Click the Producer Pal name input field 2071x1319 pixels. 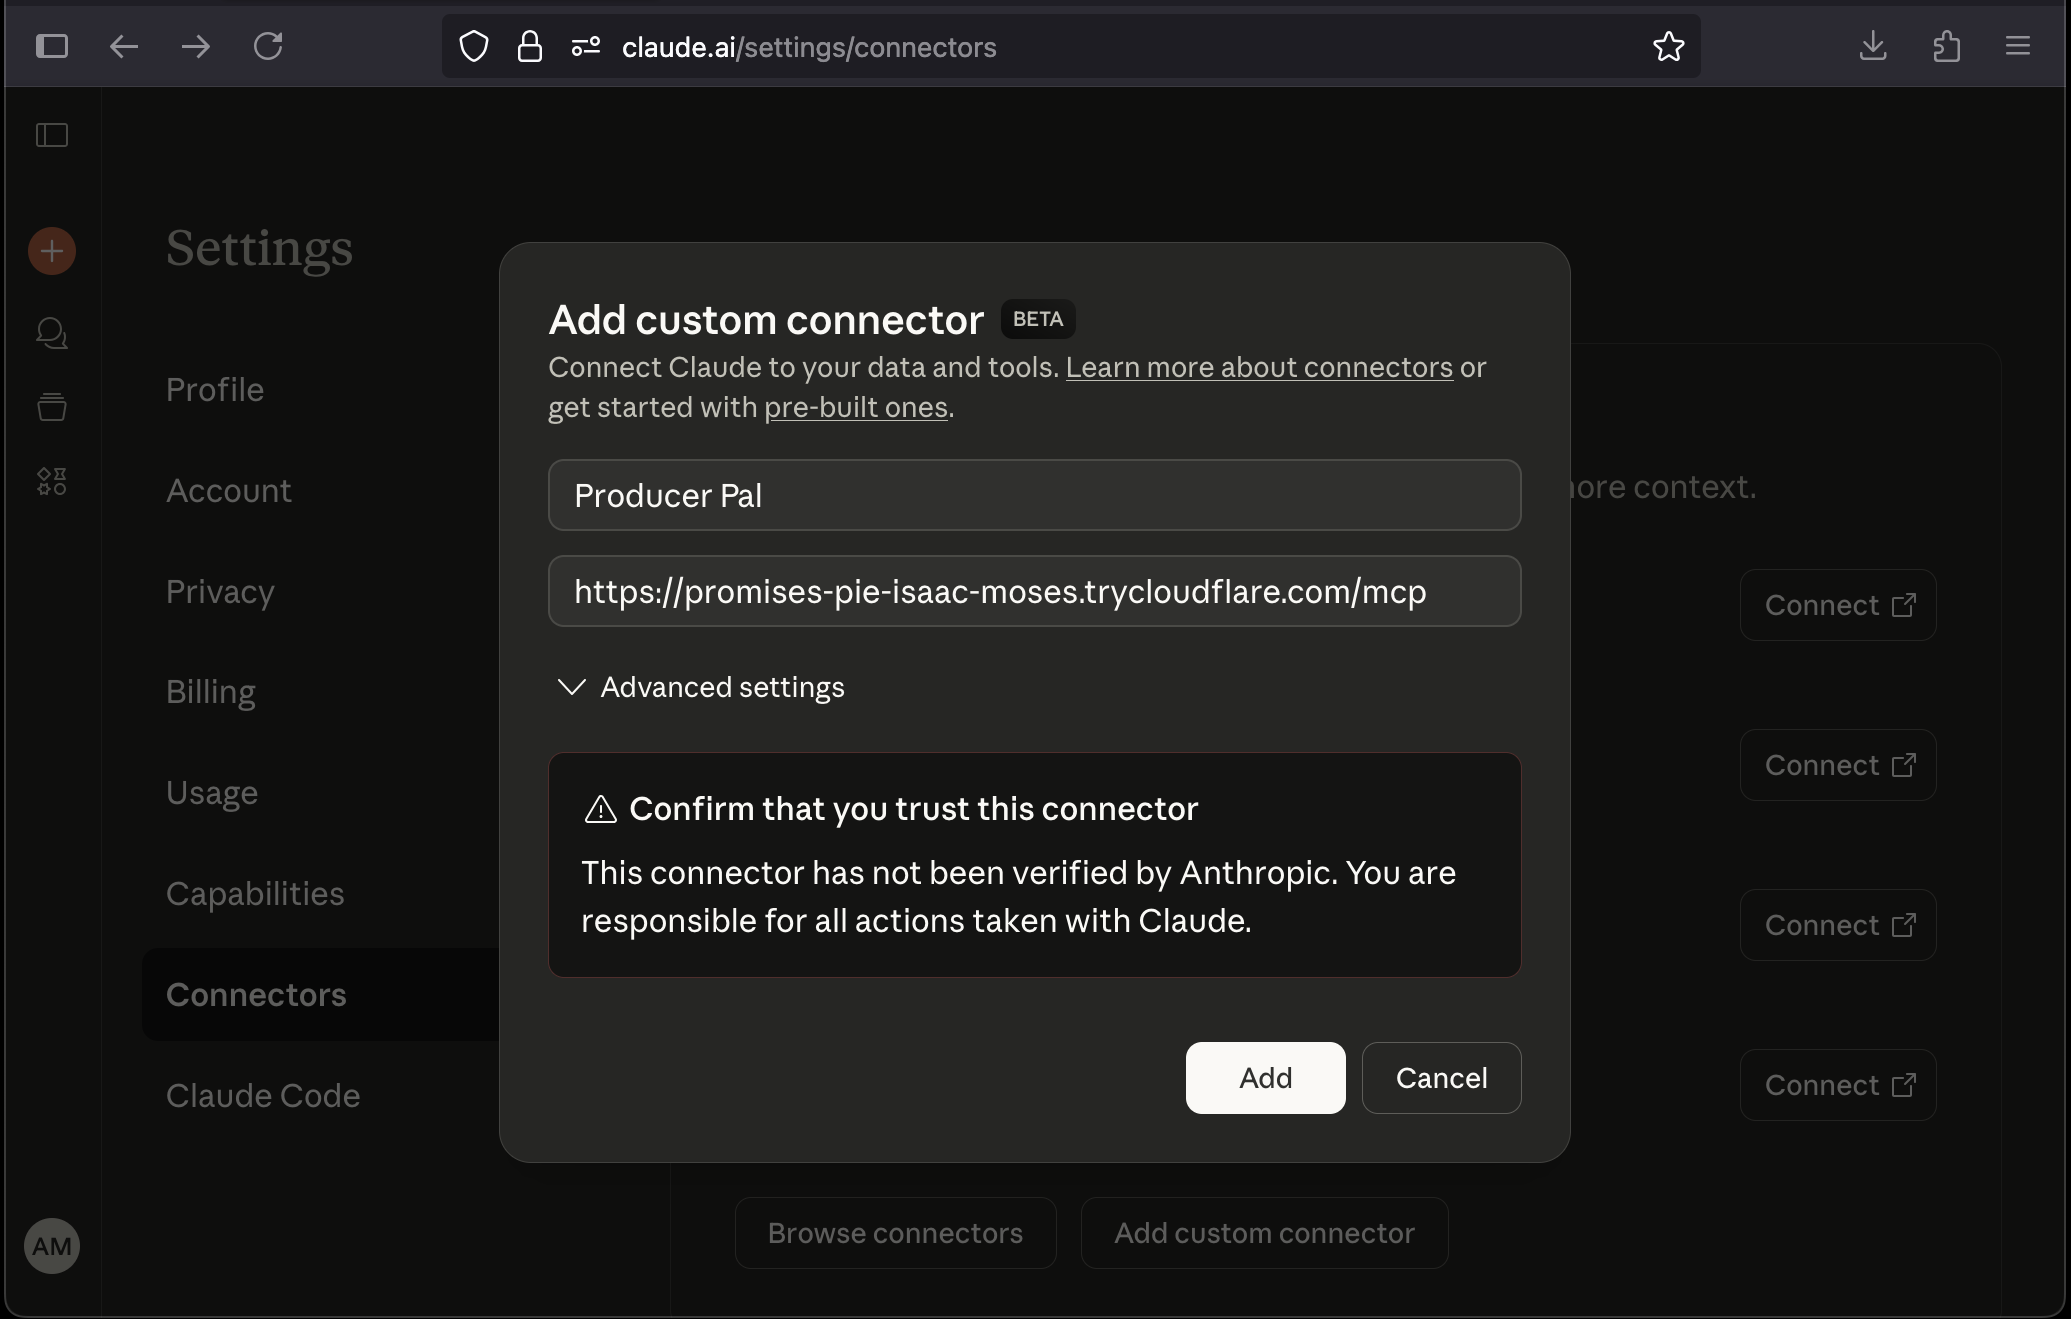coord(1034,495)
